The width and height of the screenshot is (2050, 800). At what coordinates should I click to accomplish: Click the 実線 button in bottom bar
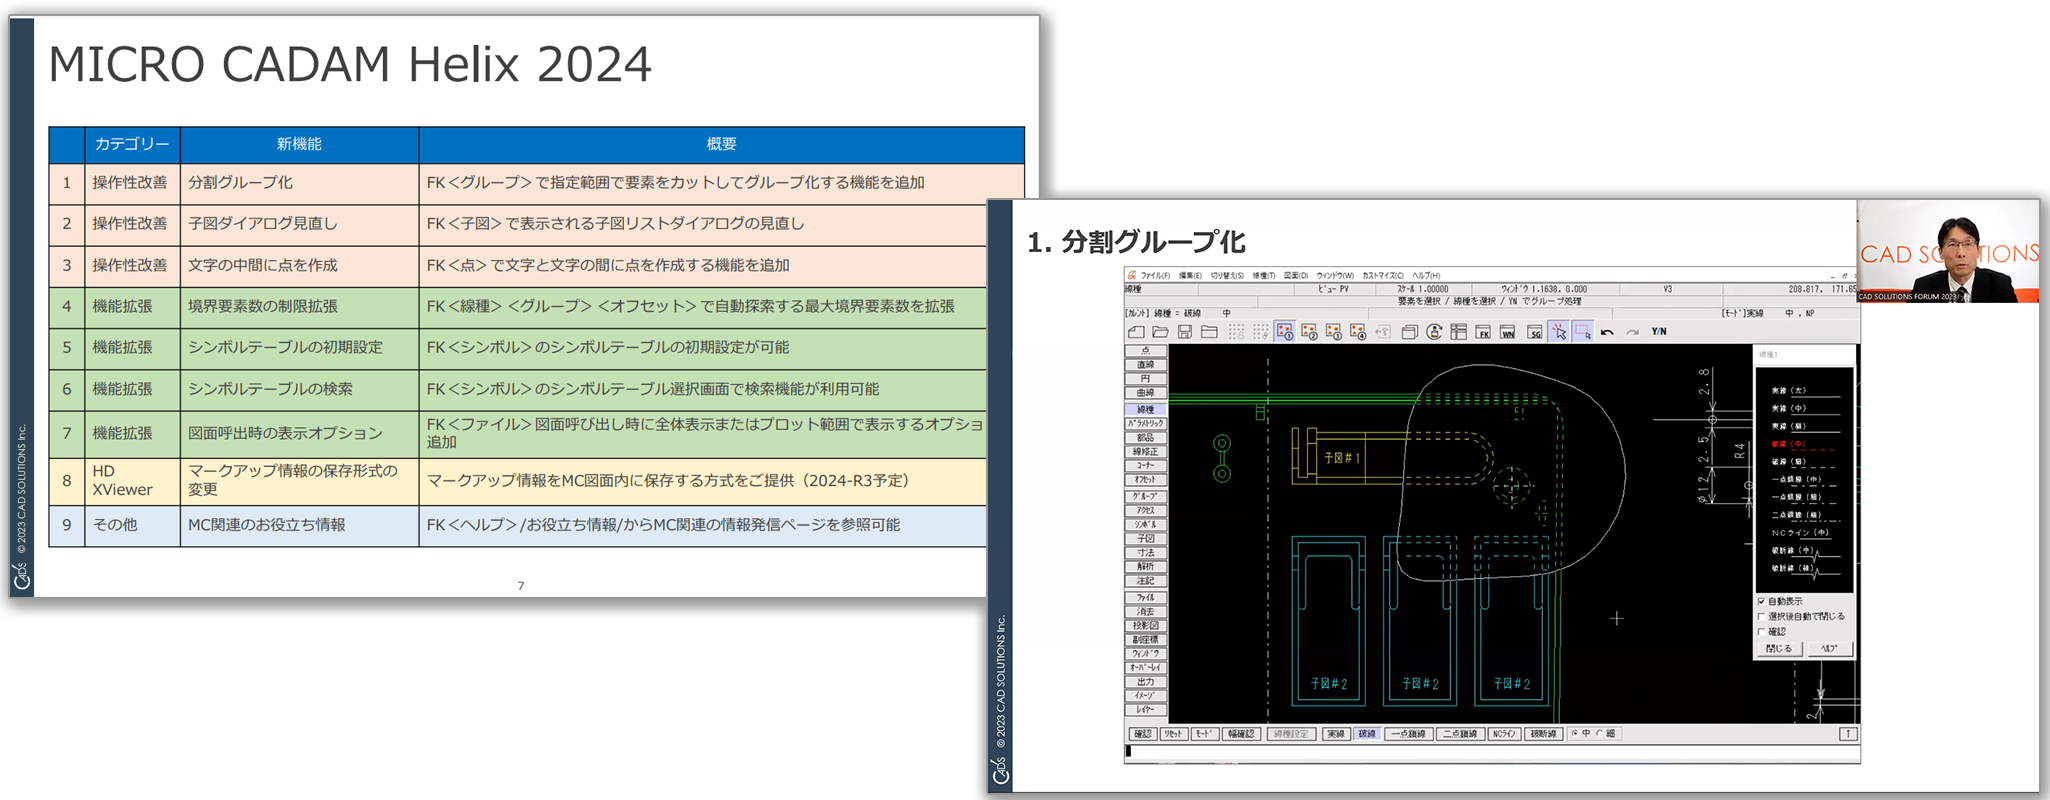[1336, 734]
